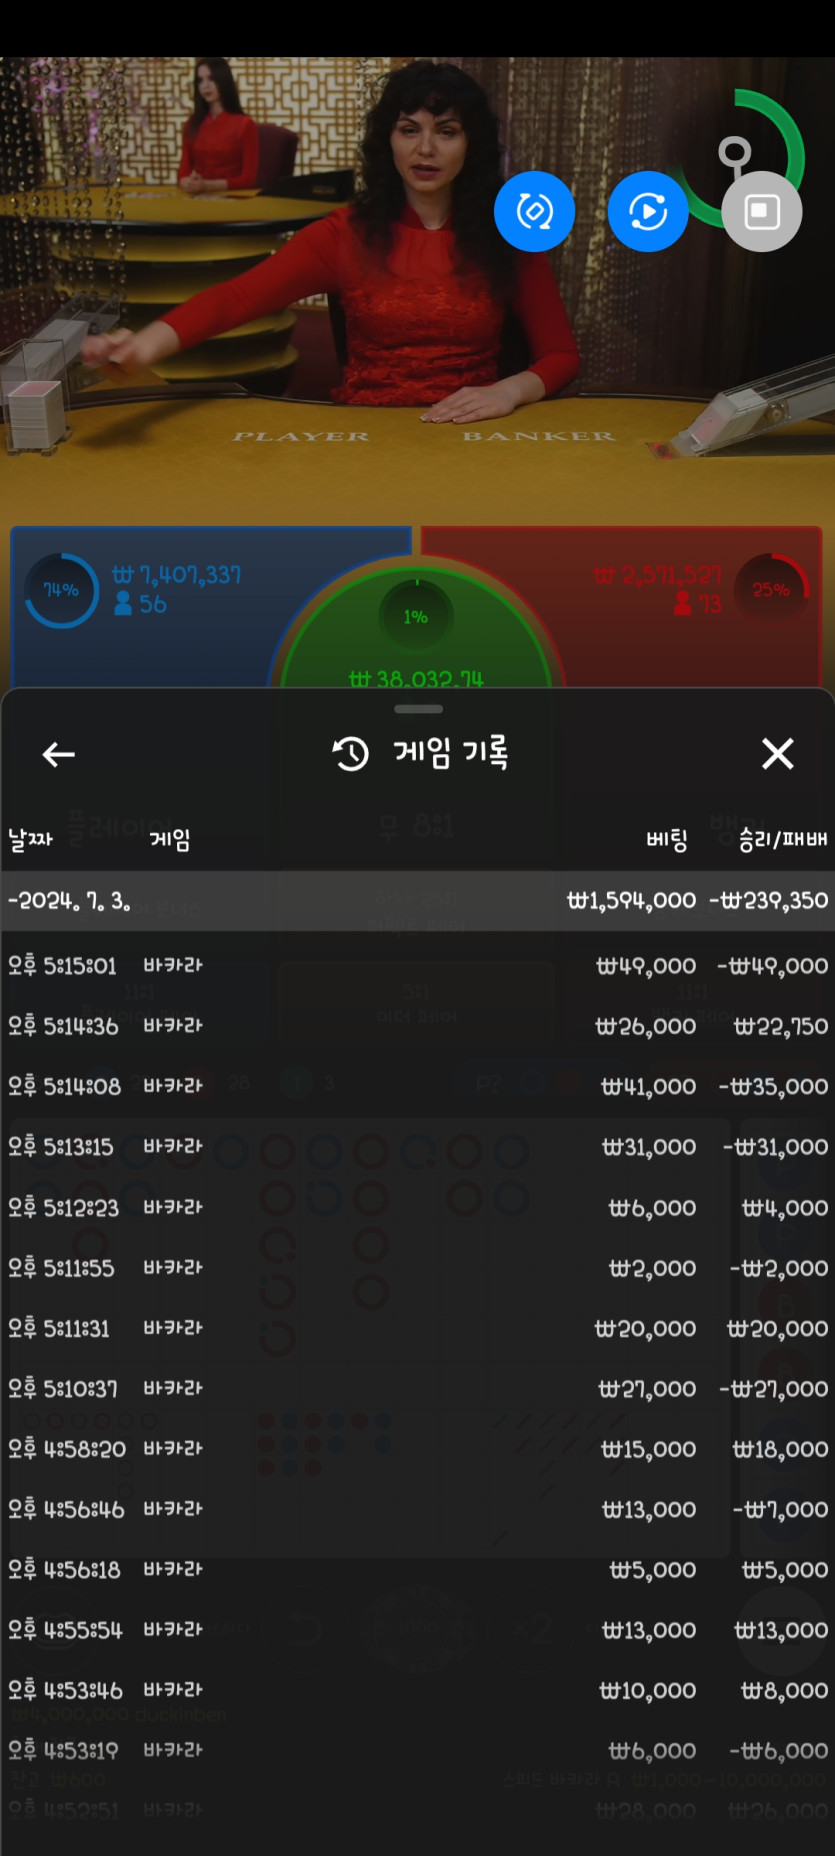The image size is (835, 1856).
Task: Open the 오후 5:12:23 game record
Action: click(417, 1208)
